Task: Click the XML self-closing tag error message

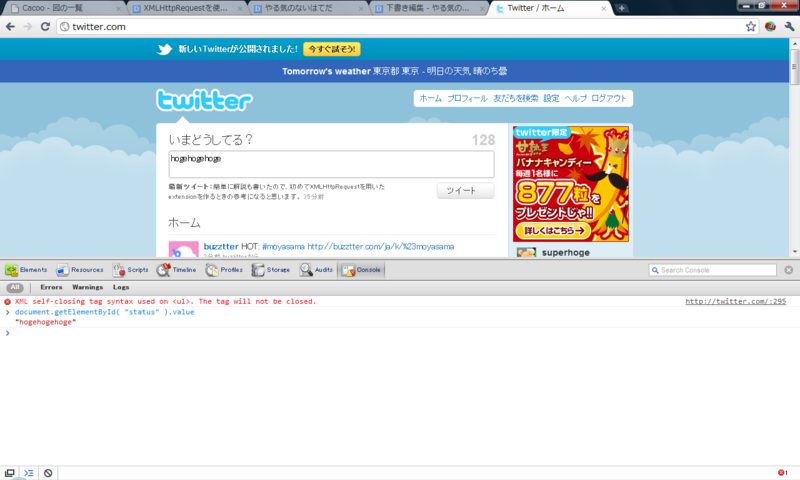Action: click(x=165, y=301)
